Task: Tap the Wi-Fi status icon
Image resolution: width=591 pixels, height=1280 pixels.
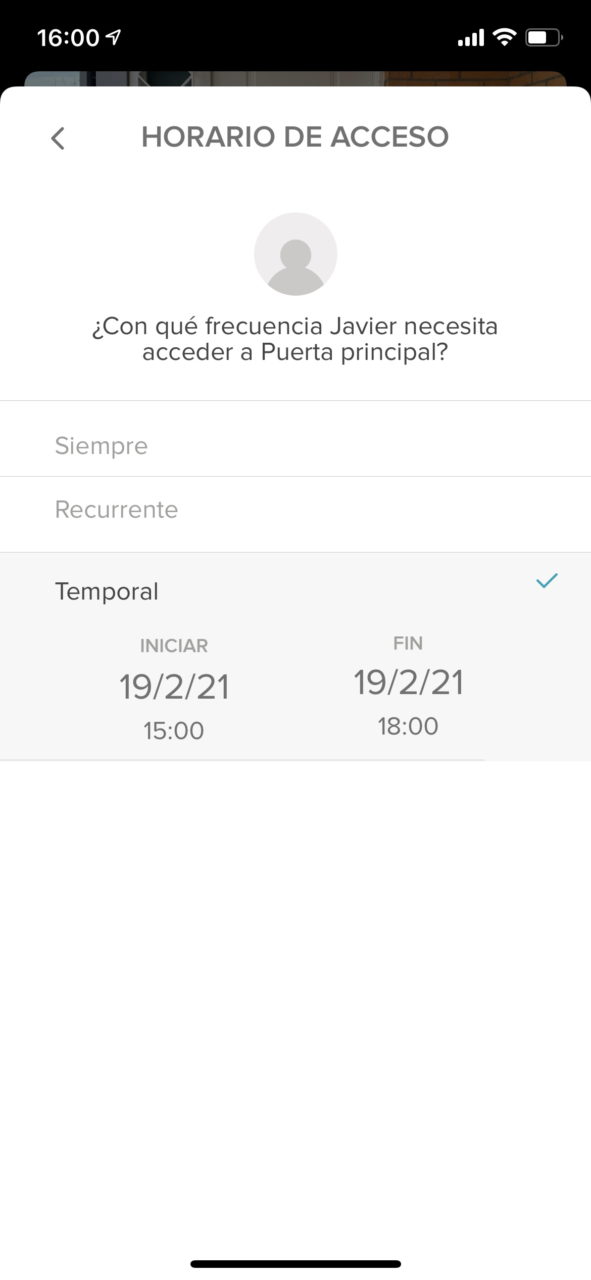Action: point(505,38)
